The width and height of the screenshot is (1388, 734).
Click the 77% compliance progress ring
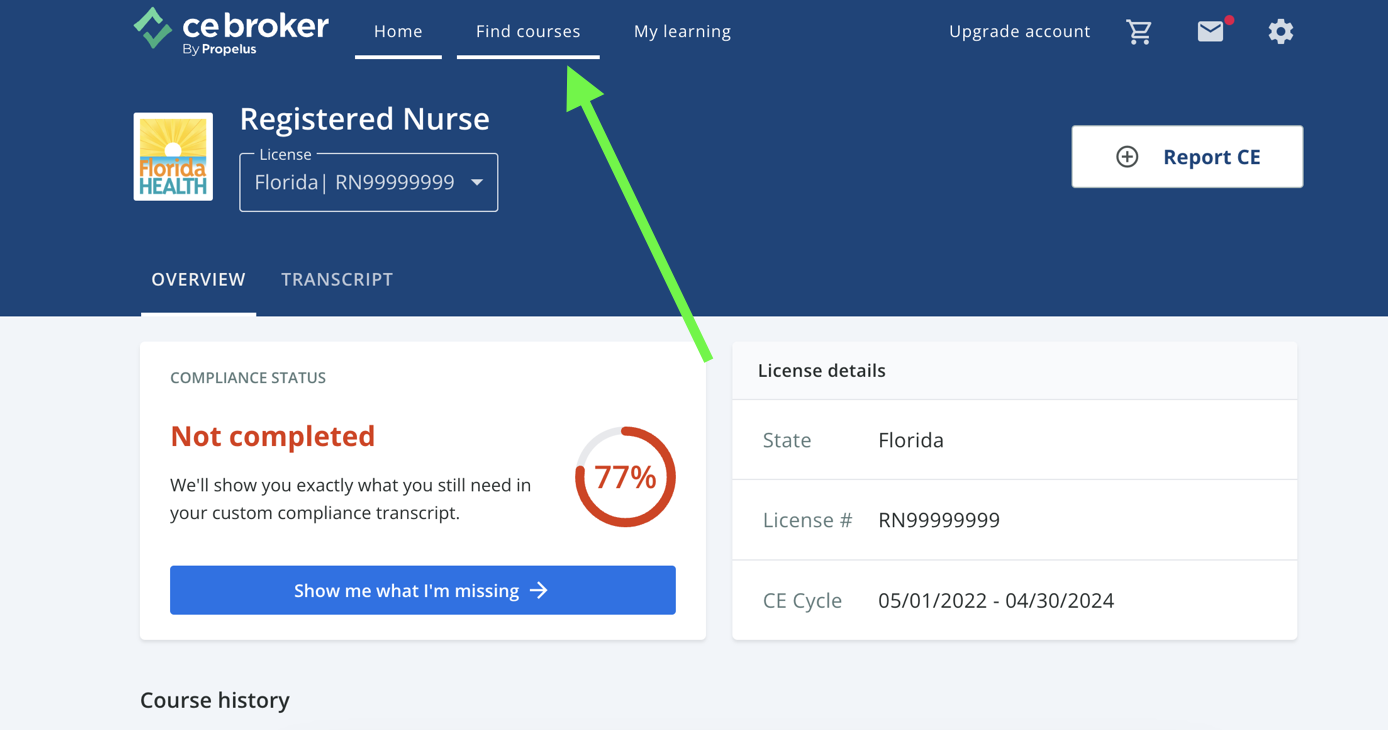[x=625, y=477]
